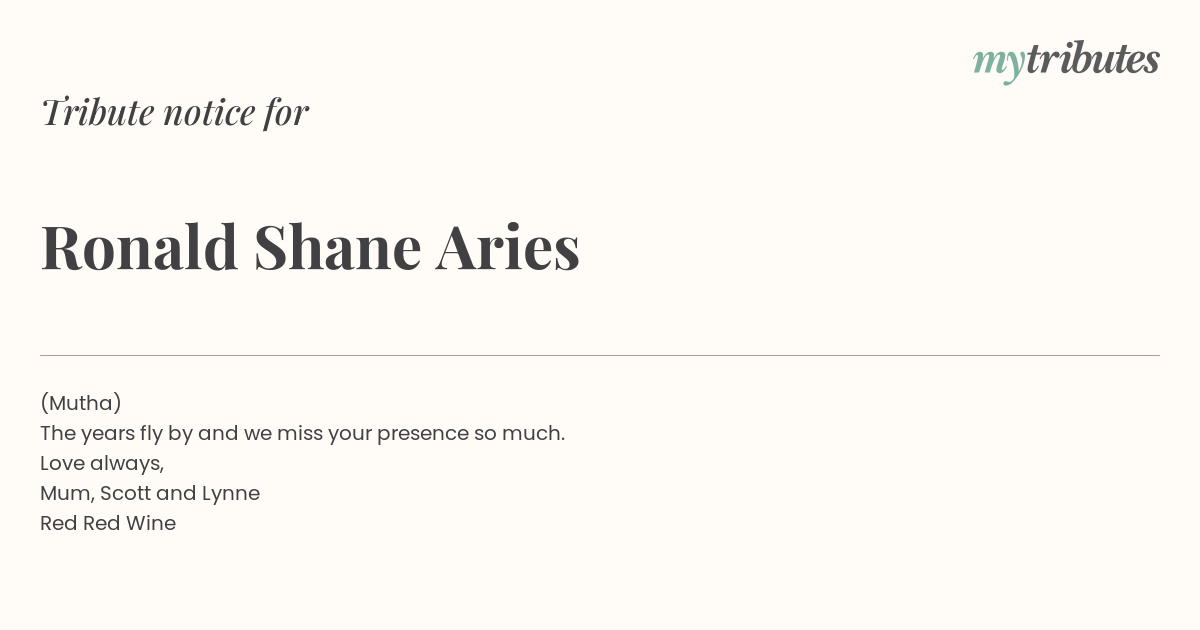
Task: Click the "The years fly by" sentence
Action: click(x=302, y=433)
